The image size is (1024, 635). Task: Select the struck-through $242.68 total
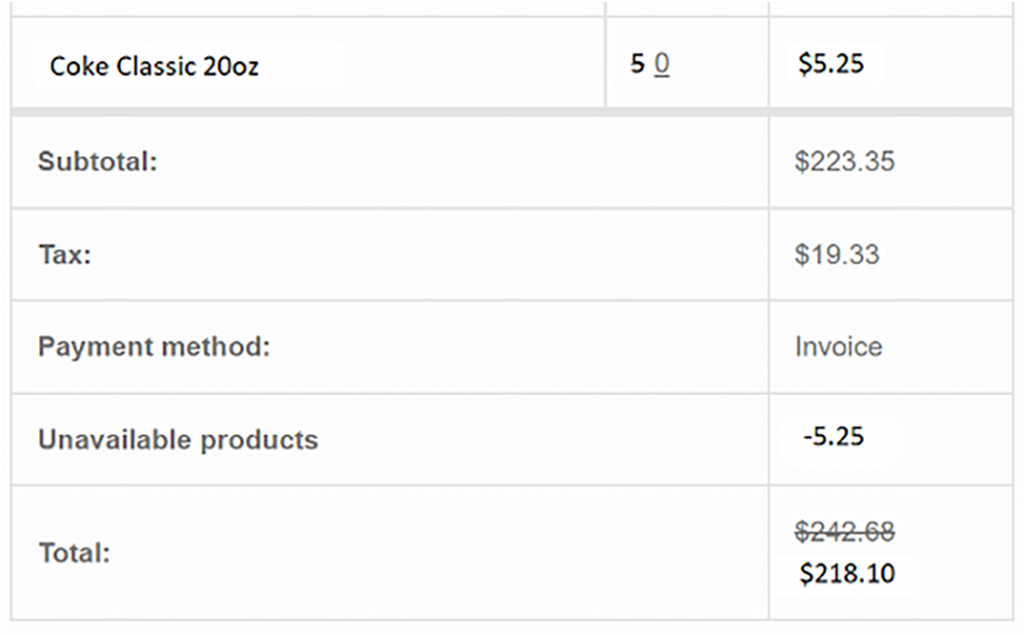tap(844, 532)
